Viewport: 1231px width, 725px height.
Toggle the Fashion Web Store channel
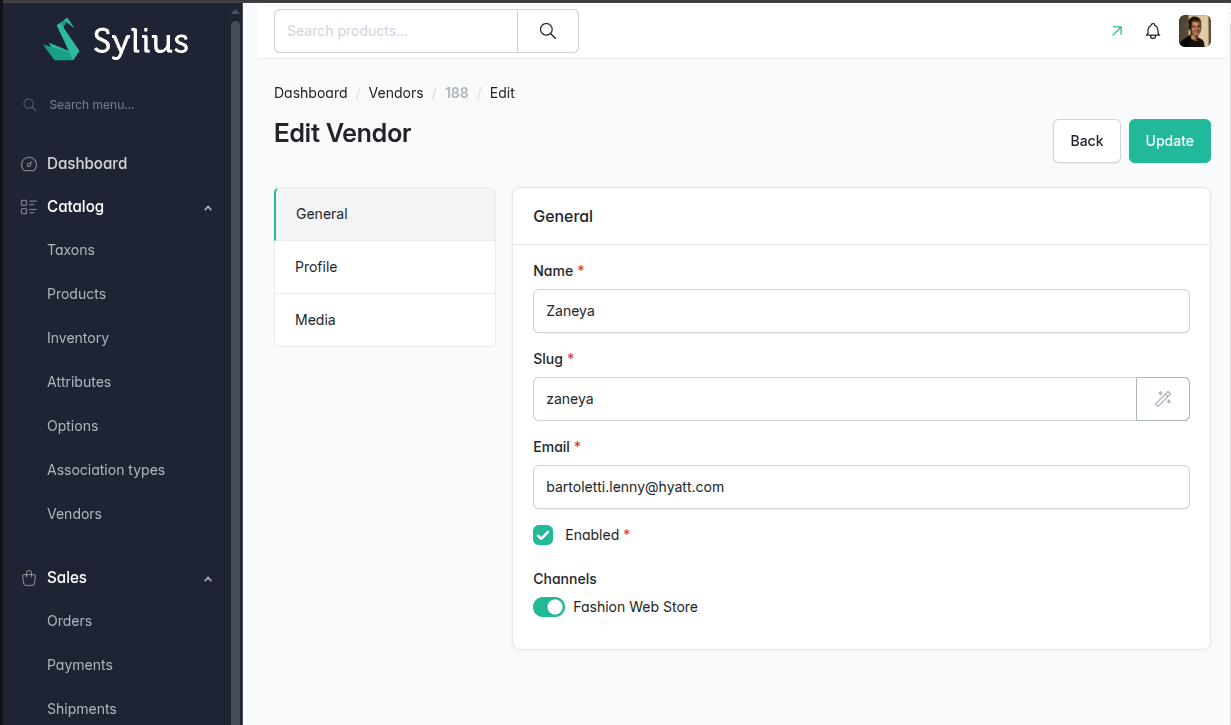point(549,607)
